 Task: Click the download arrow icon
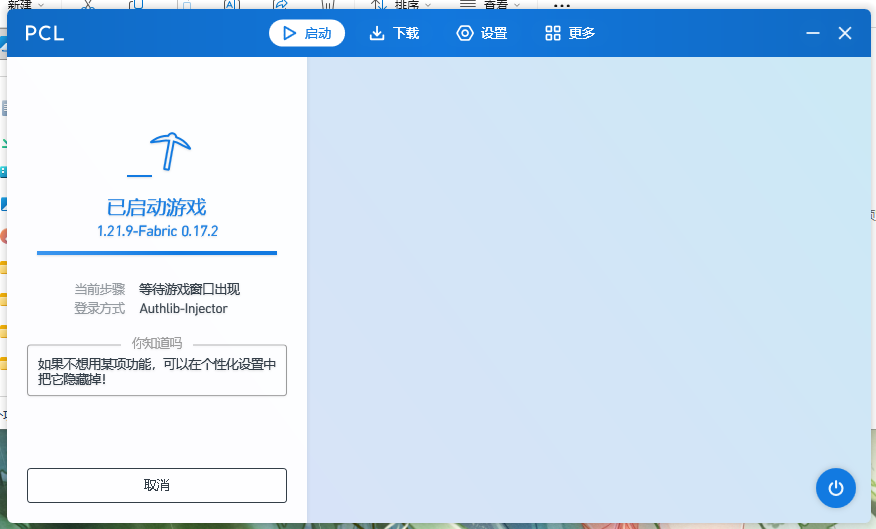[377, 33]
